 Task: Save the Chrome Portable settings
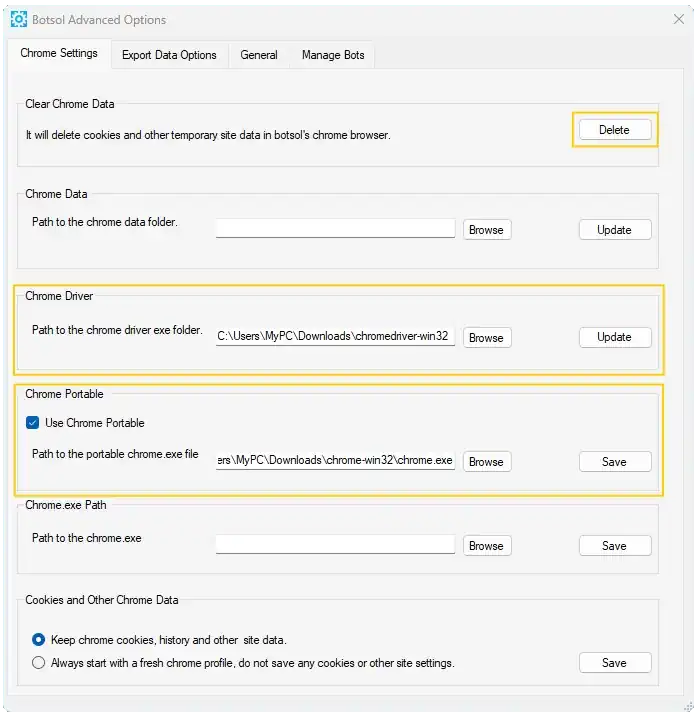coord(615,462)
